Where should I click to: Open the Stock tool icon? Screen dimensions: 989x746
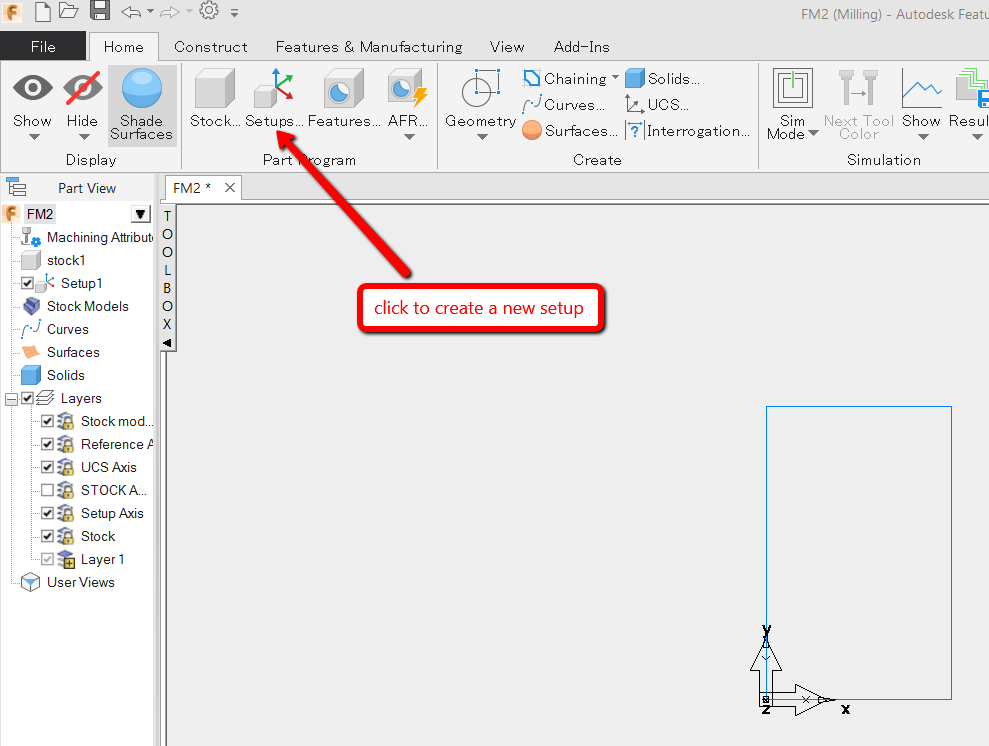213,90
